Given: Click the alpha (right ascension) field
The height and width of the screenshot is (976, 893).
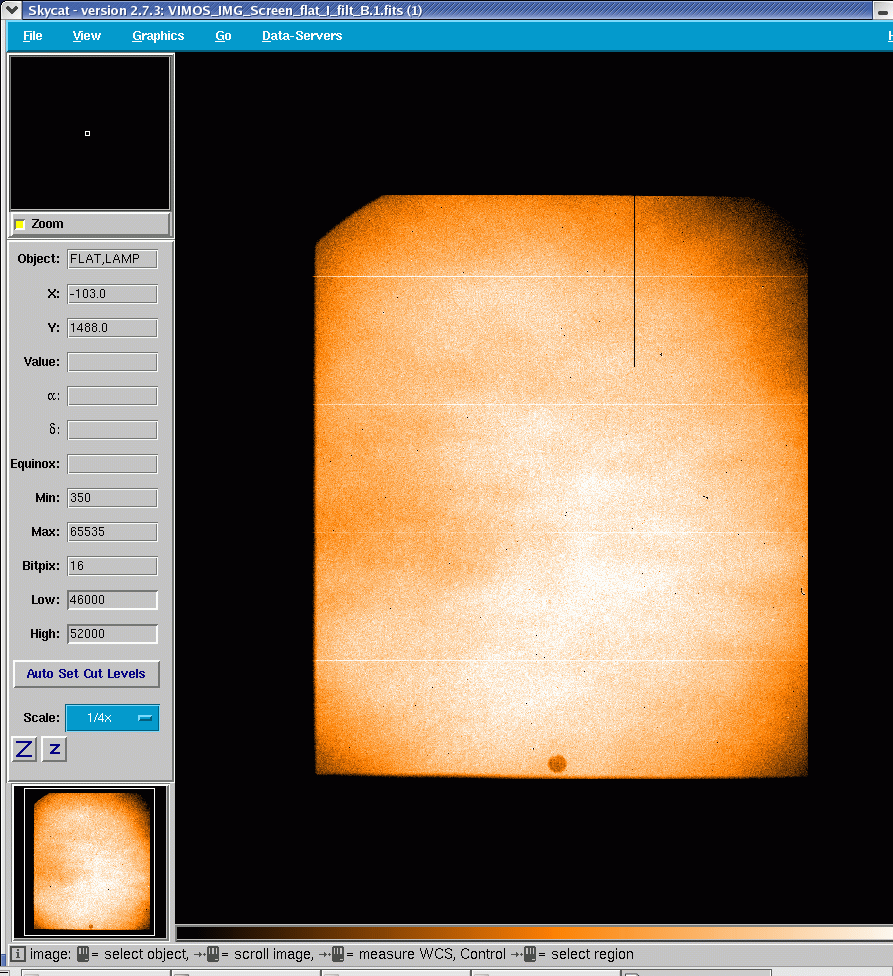Looking at the screenshot, I should [112, 396].
